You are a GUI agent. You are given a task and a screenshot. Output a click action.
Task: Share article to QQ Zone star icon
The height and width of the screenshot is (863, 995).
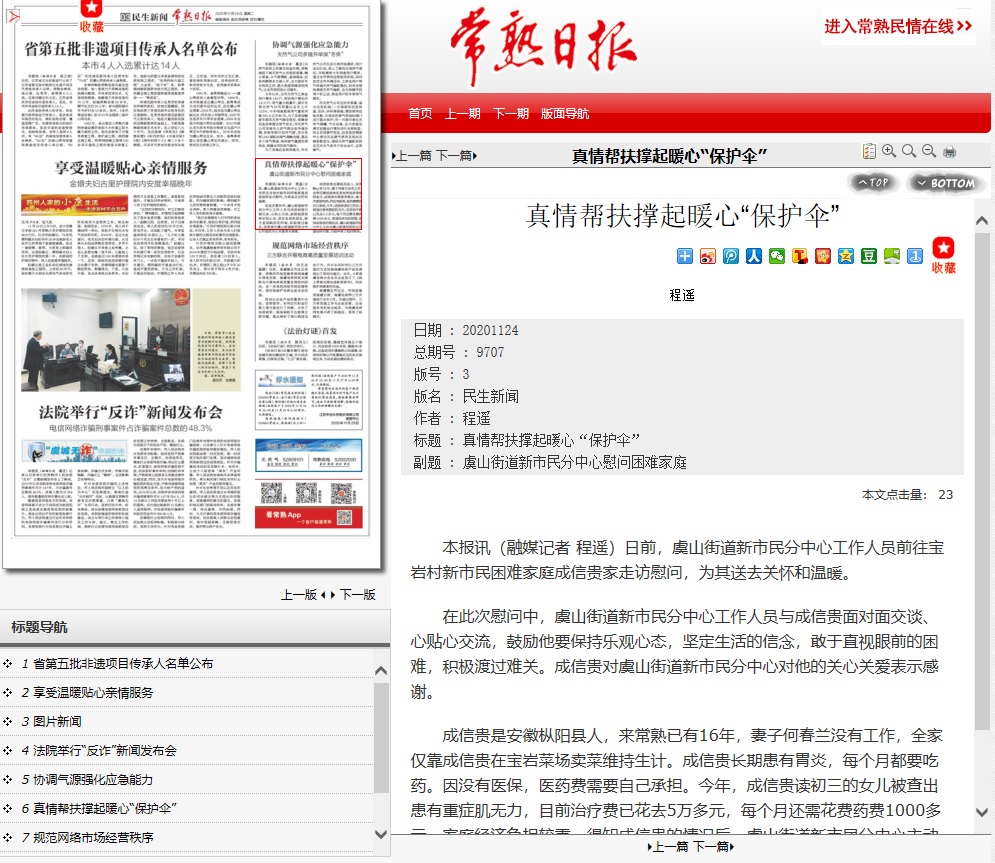(846, 256)
